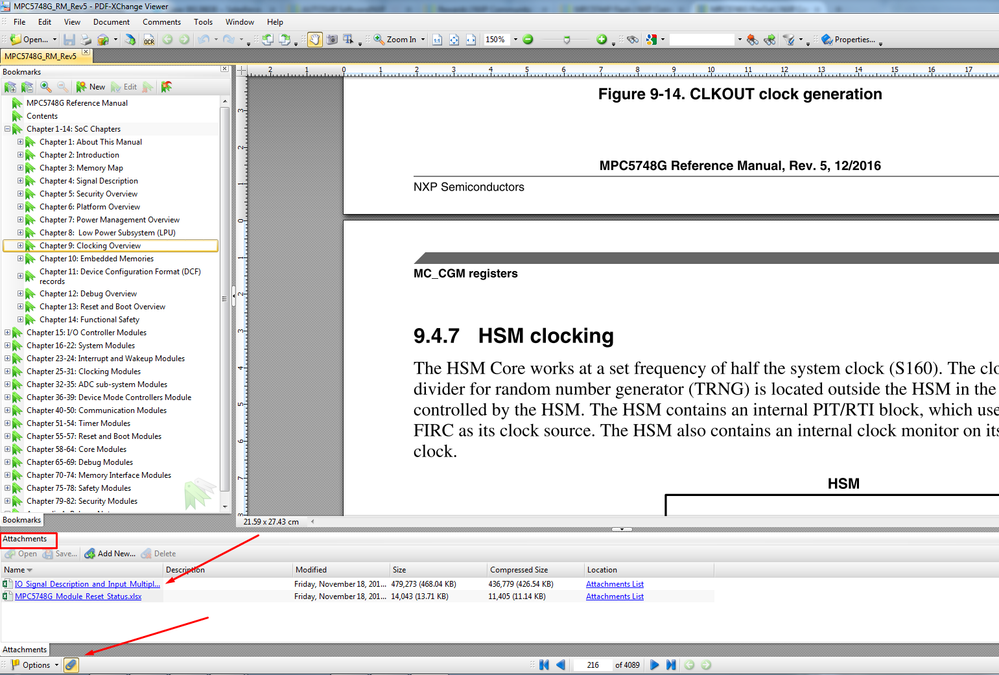Go to the next page arrow
The height and width of the screenshot is (675, 999).
coord(654,665)
